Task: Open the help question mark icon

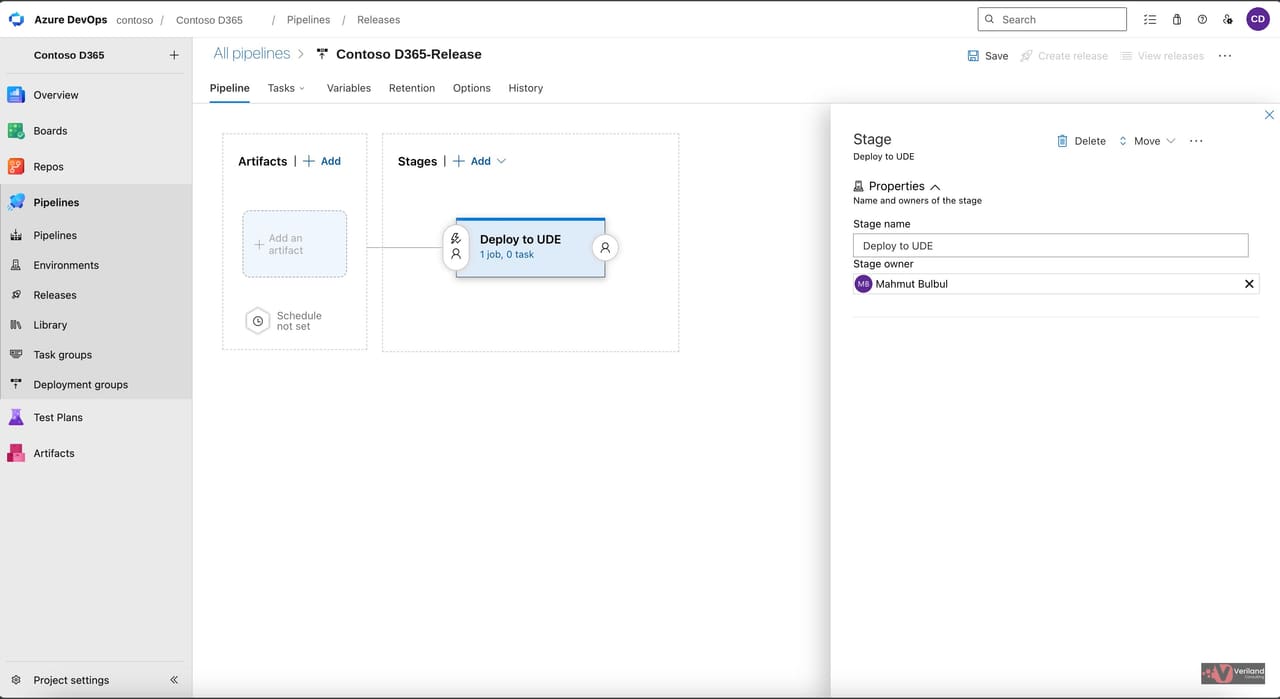Action: (1202, 19)
